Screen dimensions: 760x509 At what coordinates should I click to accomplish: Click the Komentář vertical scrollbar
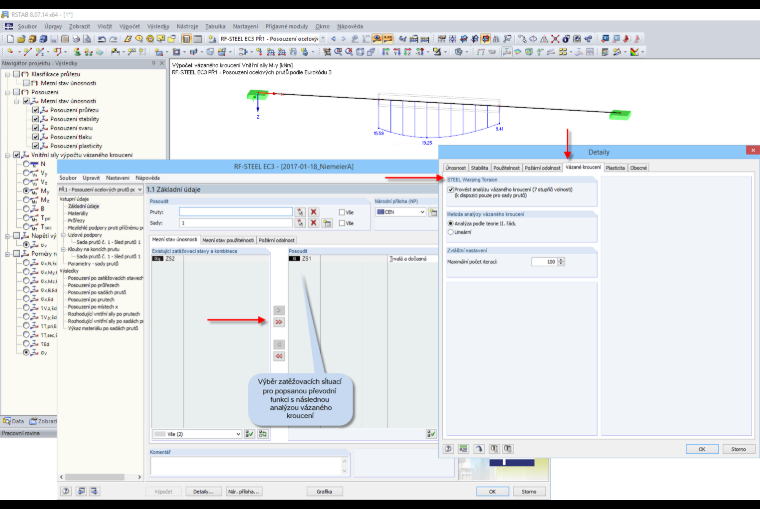click(x=345, y=466)
